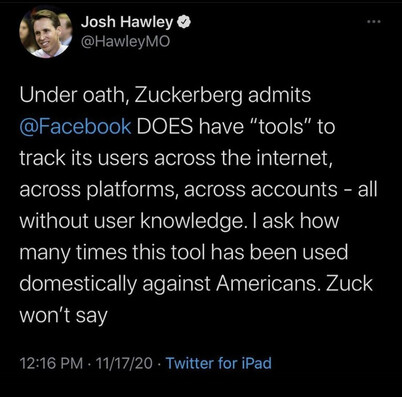The height and width of the screenshot is (397, 402).
Task: Open the @Facebook mention link
Action: (75, 127)
